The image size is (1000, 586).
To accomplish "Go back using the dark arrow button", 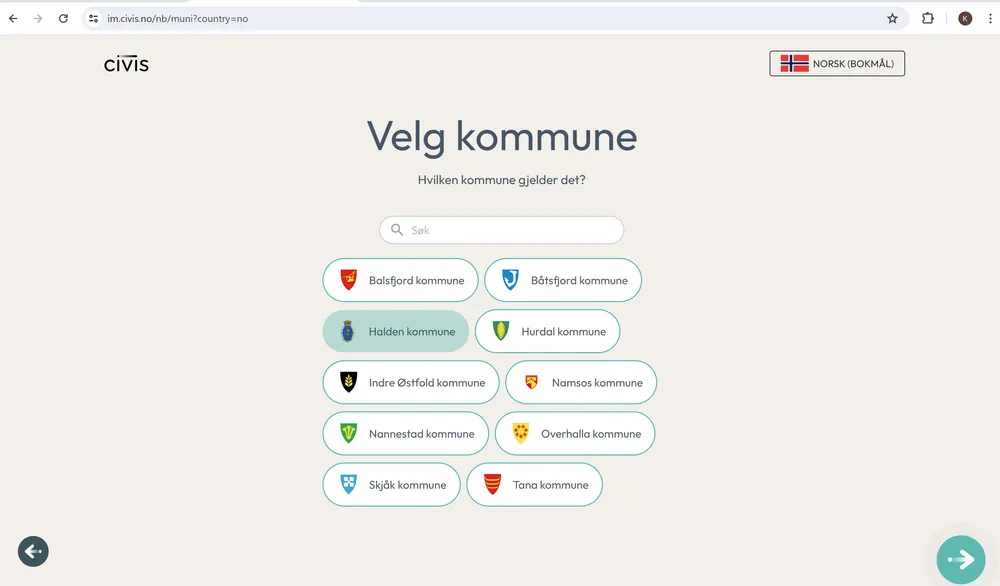I will (x=33, y=551).
